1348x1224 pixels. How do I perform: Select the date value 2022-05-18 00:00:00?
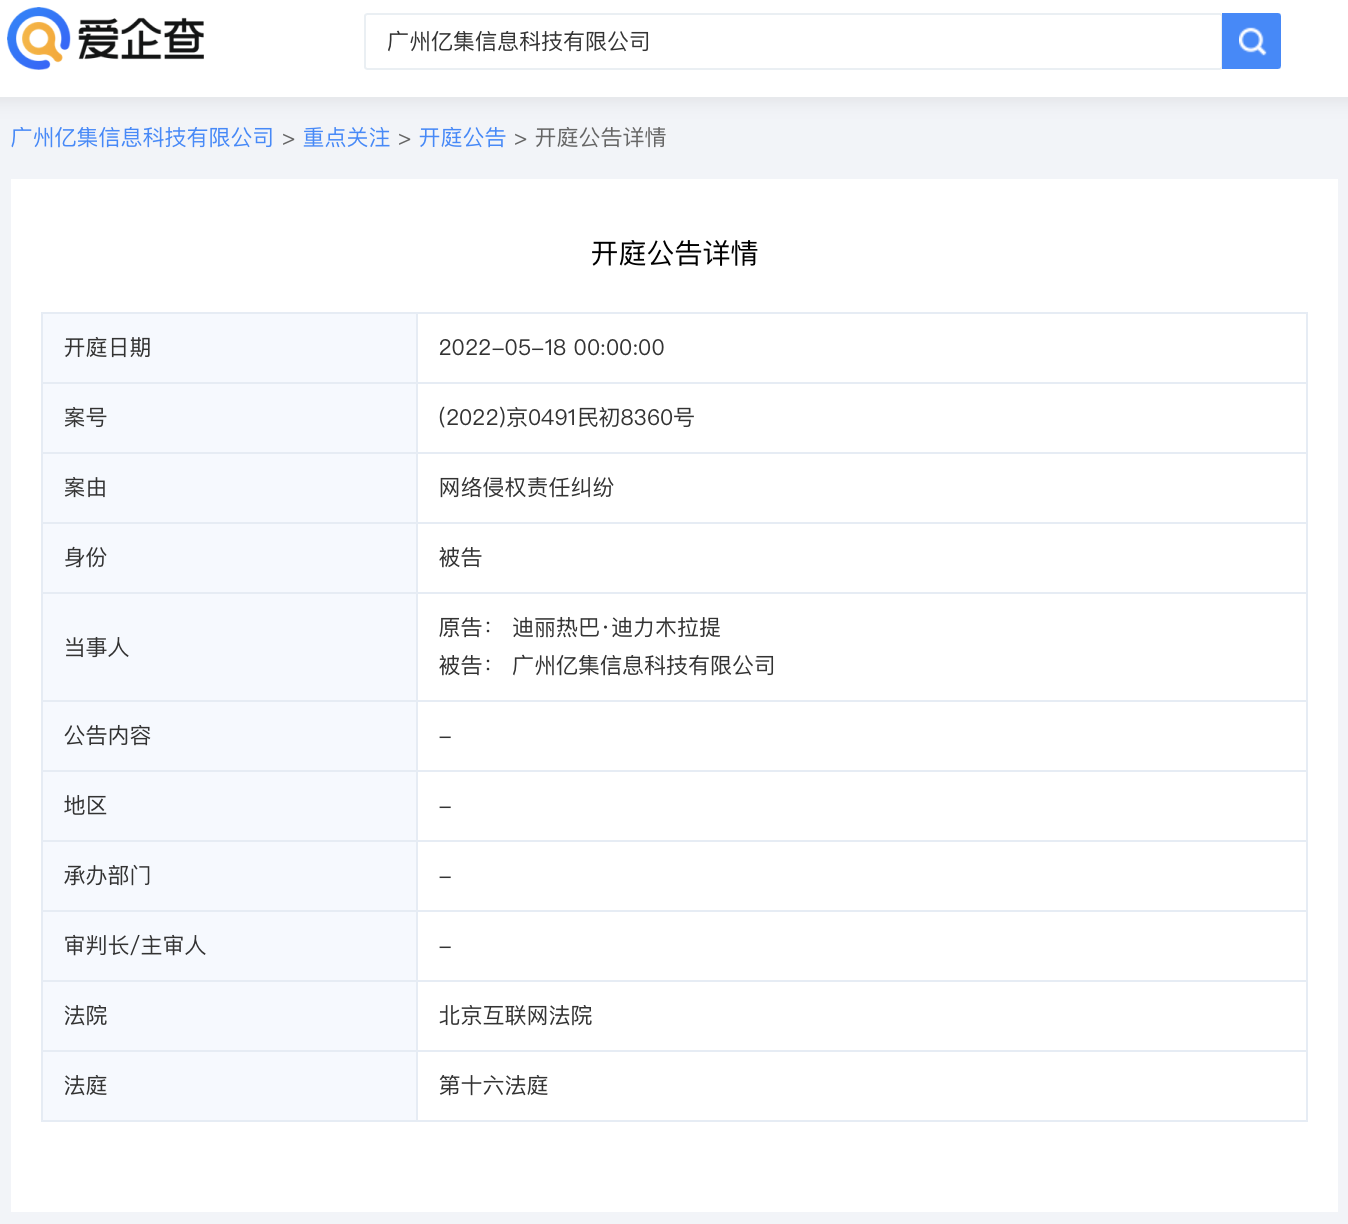click(552, 348)
